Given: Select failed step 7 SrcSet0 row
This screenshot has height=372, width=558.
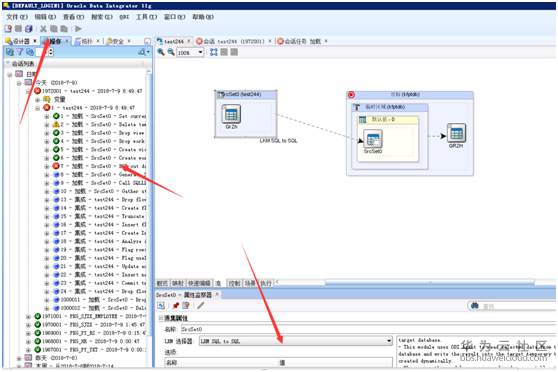Looking at the screenshot, I should pos(100,166).
